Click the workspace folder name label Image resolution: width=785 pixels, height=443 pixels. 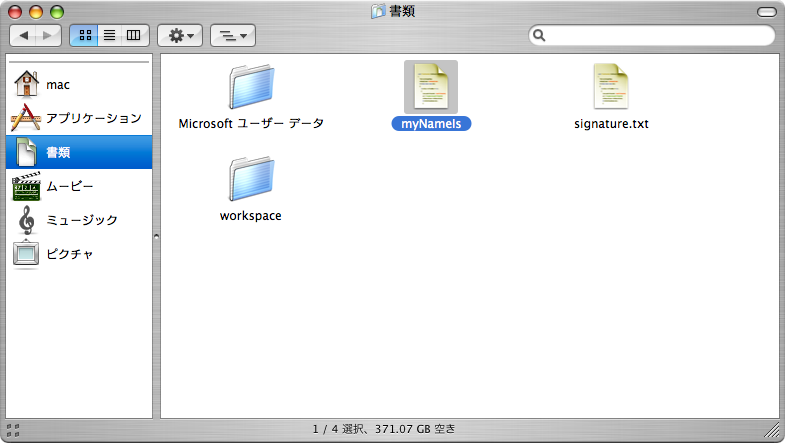click(251, 216)
